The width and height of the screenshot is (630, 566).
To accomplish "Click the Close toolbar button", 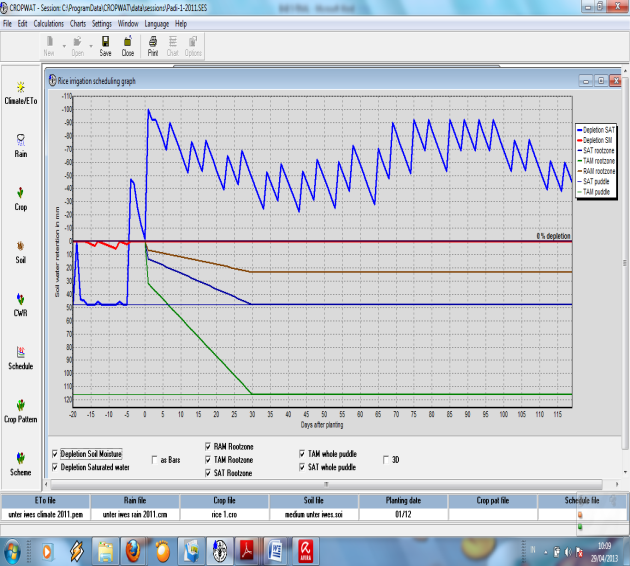I will click(x=128, y=46).
